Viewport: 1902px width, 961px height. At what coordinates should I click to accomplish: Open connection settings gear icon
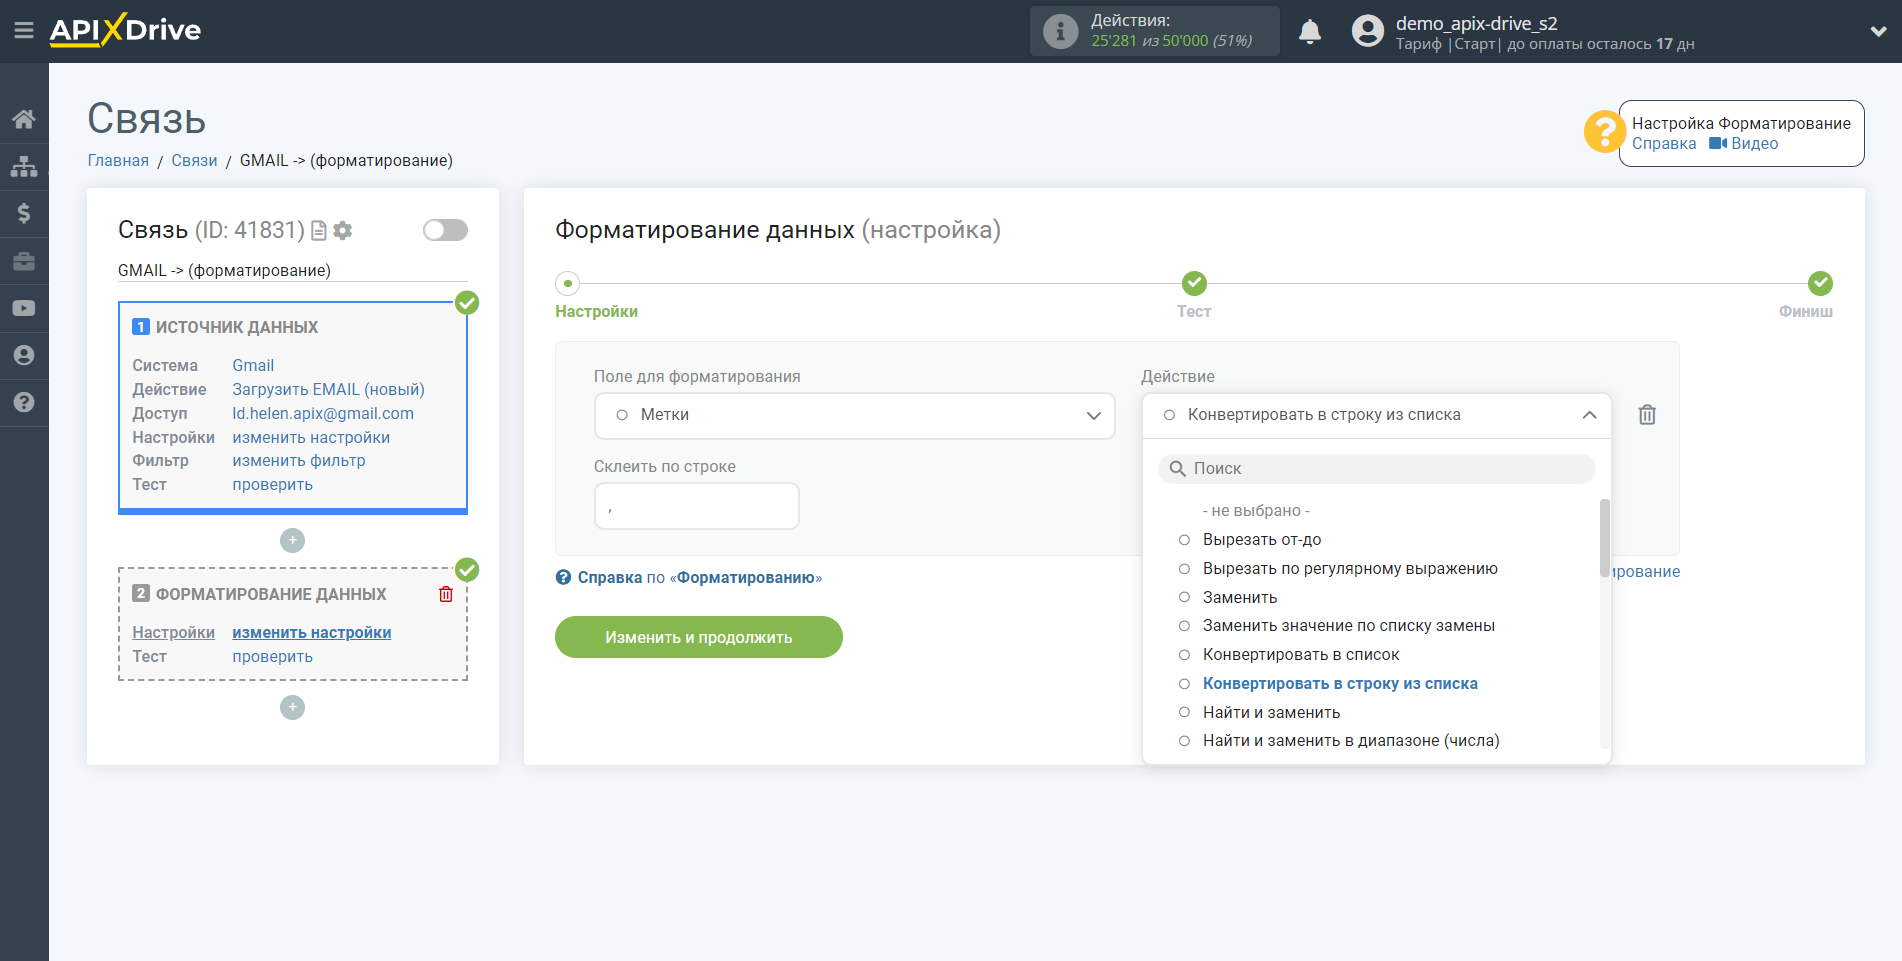coord(343,231)
